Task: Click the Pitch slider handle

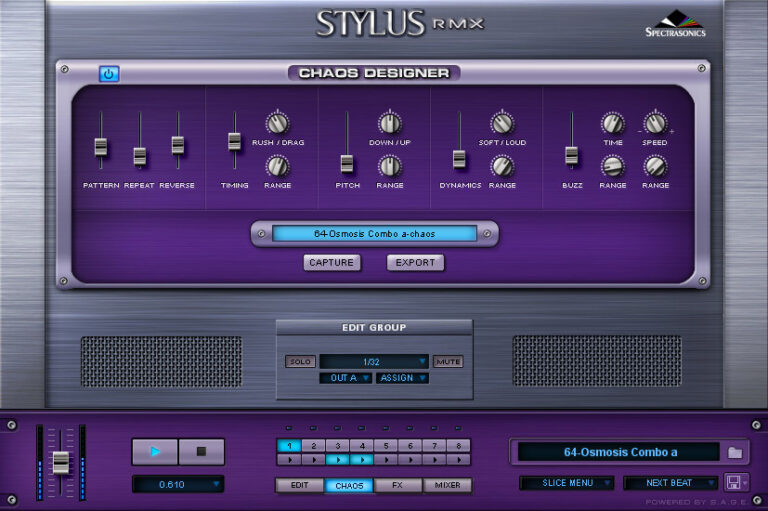Action: click(347, 164)
